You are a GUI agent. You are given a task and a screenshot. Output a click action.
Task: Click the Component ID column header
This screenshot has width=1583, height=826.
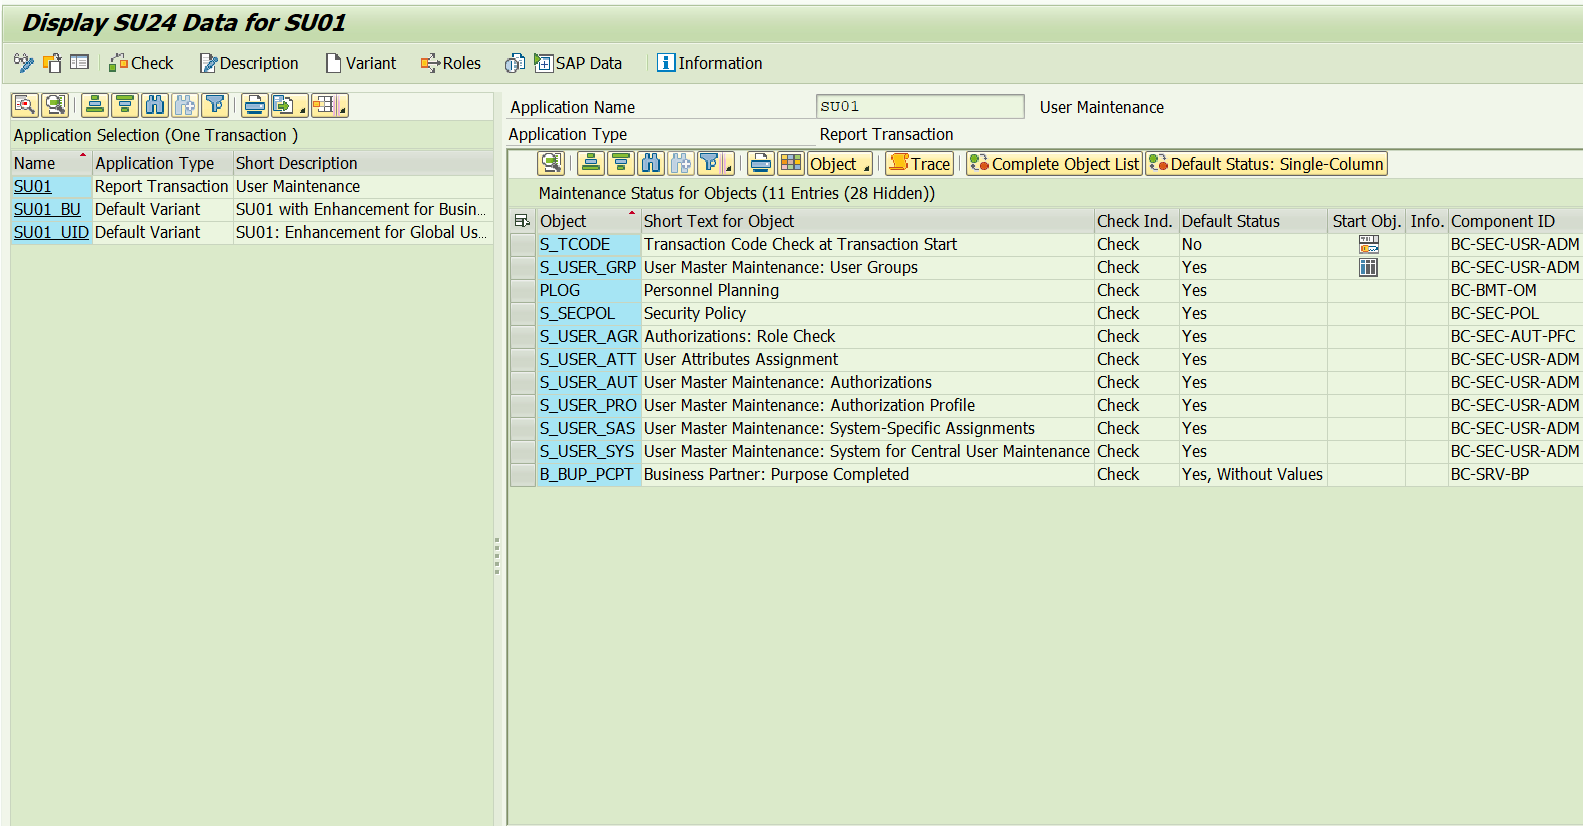(x=1515, y=221)
